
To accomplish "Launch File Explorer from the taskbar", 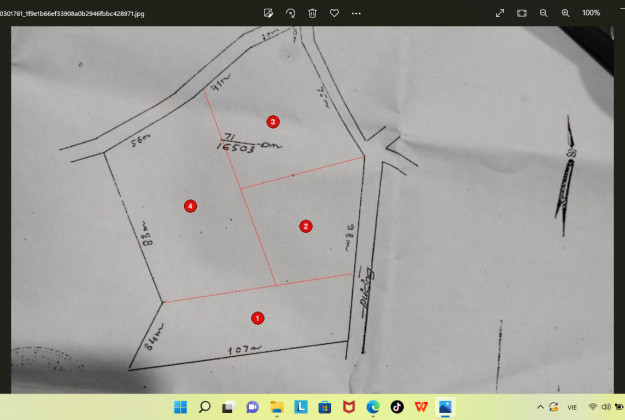I will tap(277, 407).
